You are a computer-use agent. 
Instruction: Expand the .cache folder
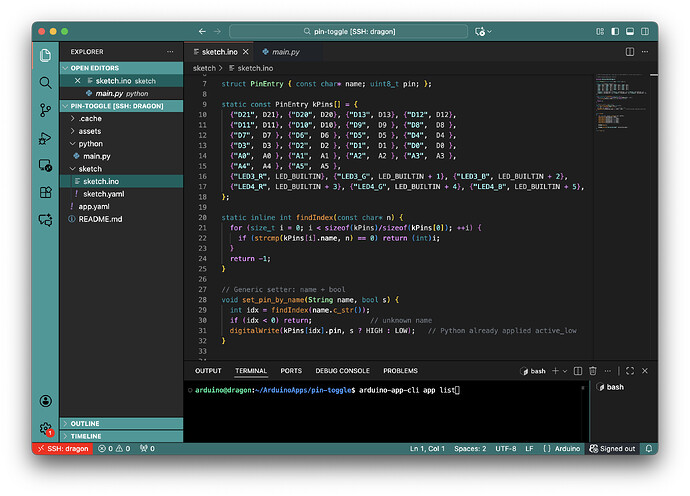click(x=121, y=118)
